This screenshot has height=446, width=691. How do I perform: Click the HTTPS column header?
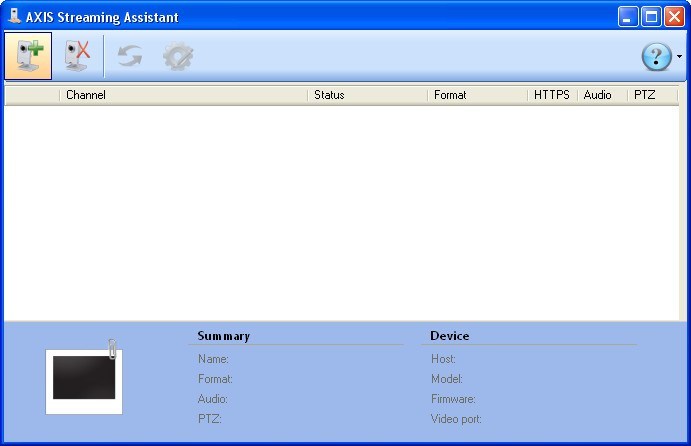pos(552,95)
